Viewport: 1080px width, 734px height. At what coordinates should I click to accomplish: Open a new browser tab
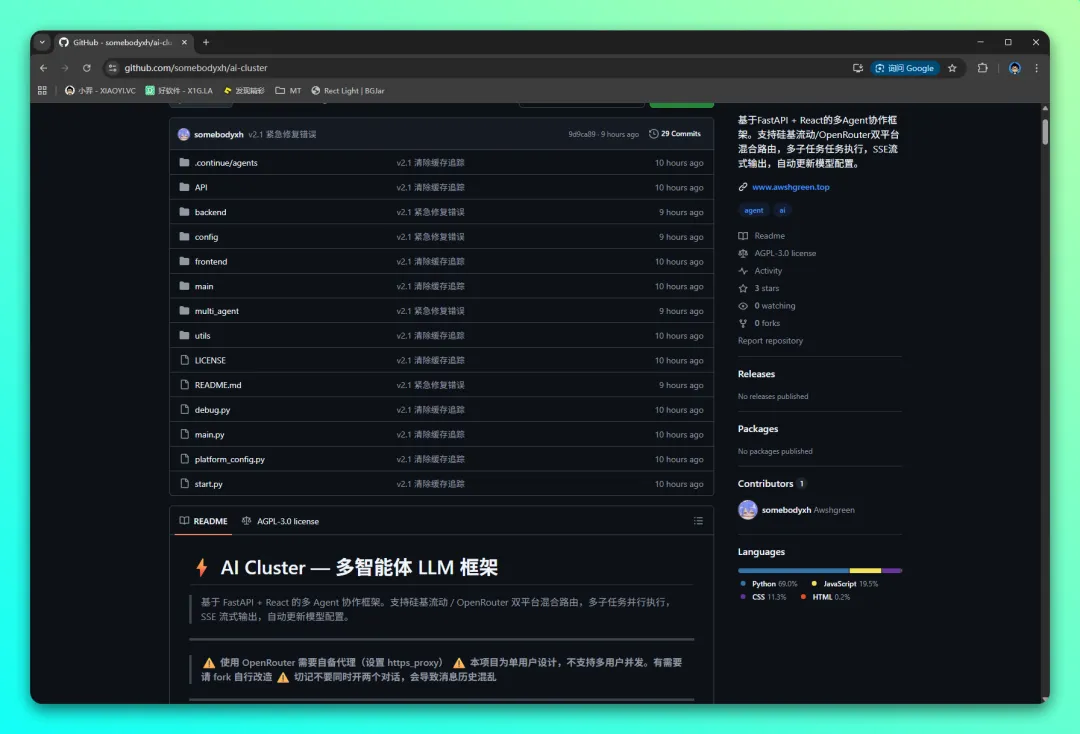(205, 43)
